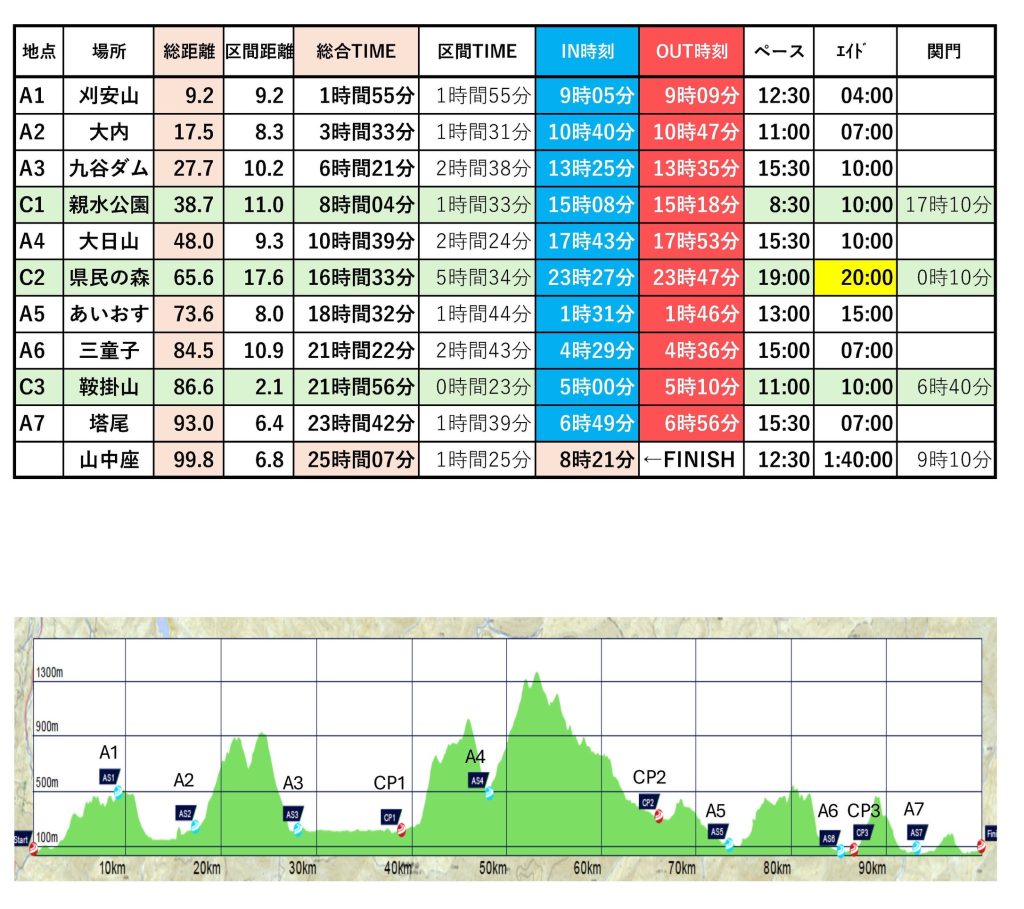Click the AS1 flag marker on elevation chart
The image size is (1024, 909).
pos(109,776)
